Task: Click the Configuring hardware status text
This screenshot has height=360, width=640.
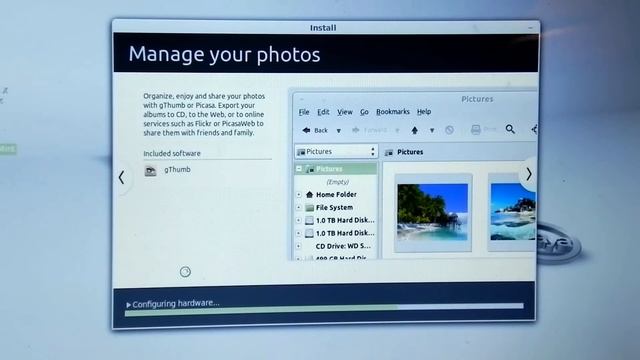Action: tap(176, 304)
